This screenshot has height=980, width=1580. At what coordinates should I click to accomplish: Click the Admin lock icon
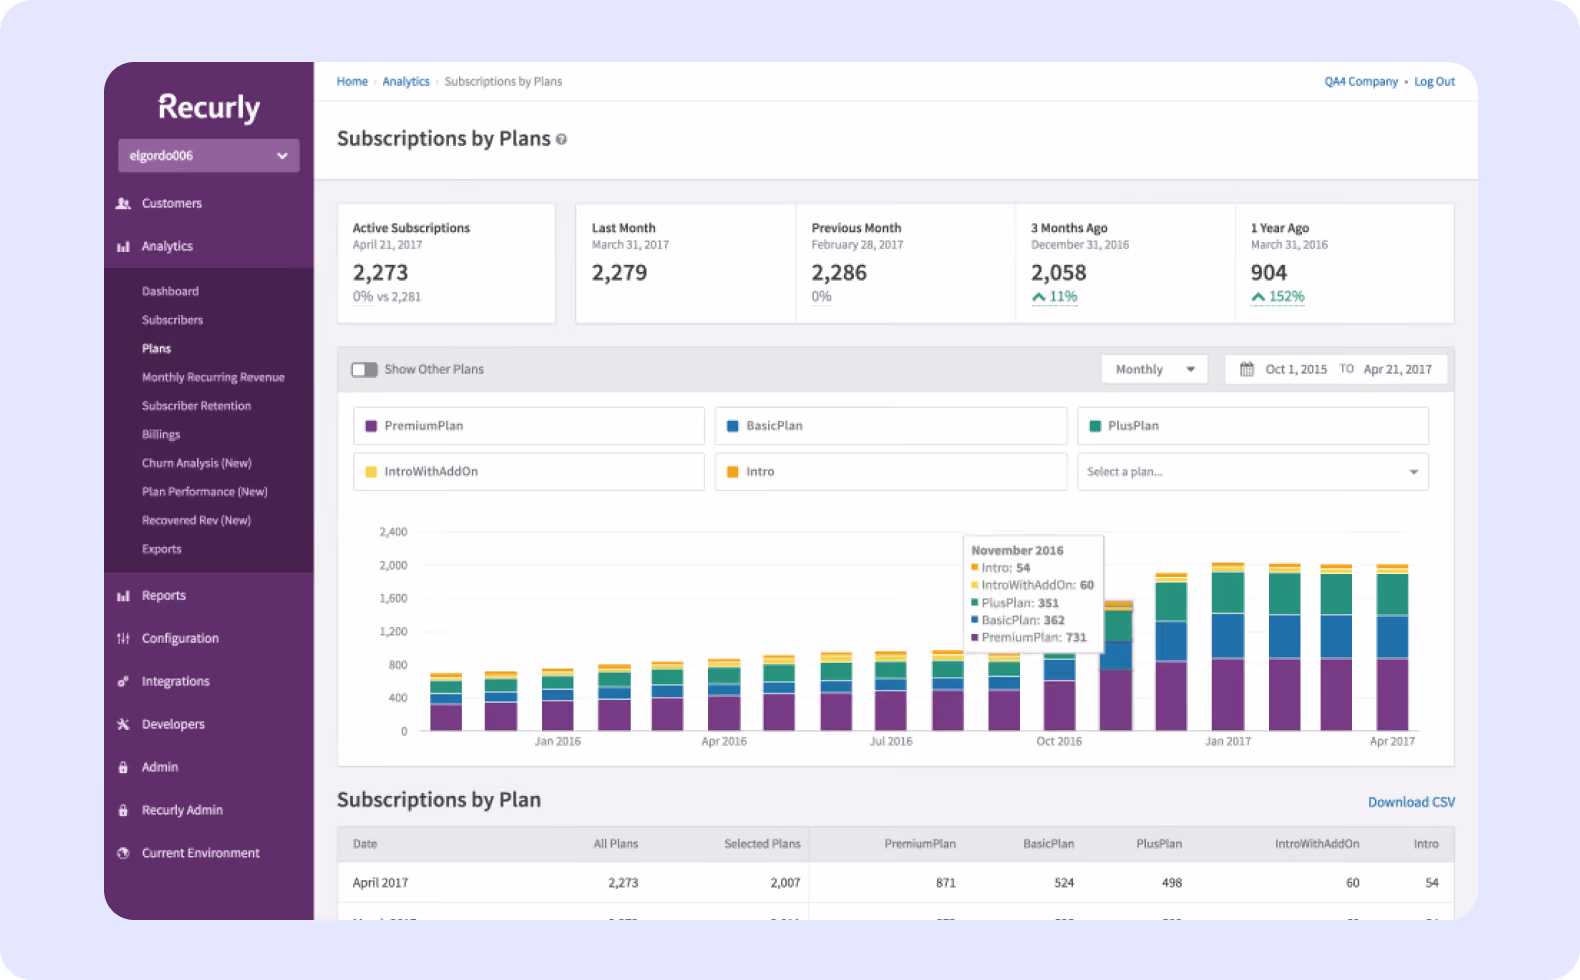[x=123, y=767]
